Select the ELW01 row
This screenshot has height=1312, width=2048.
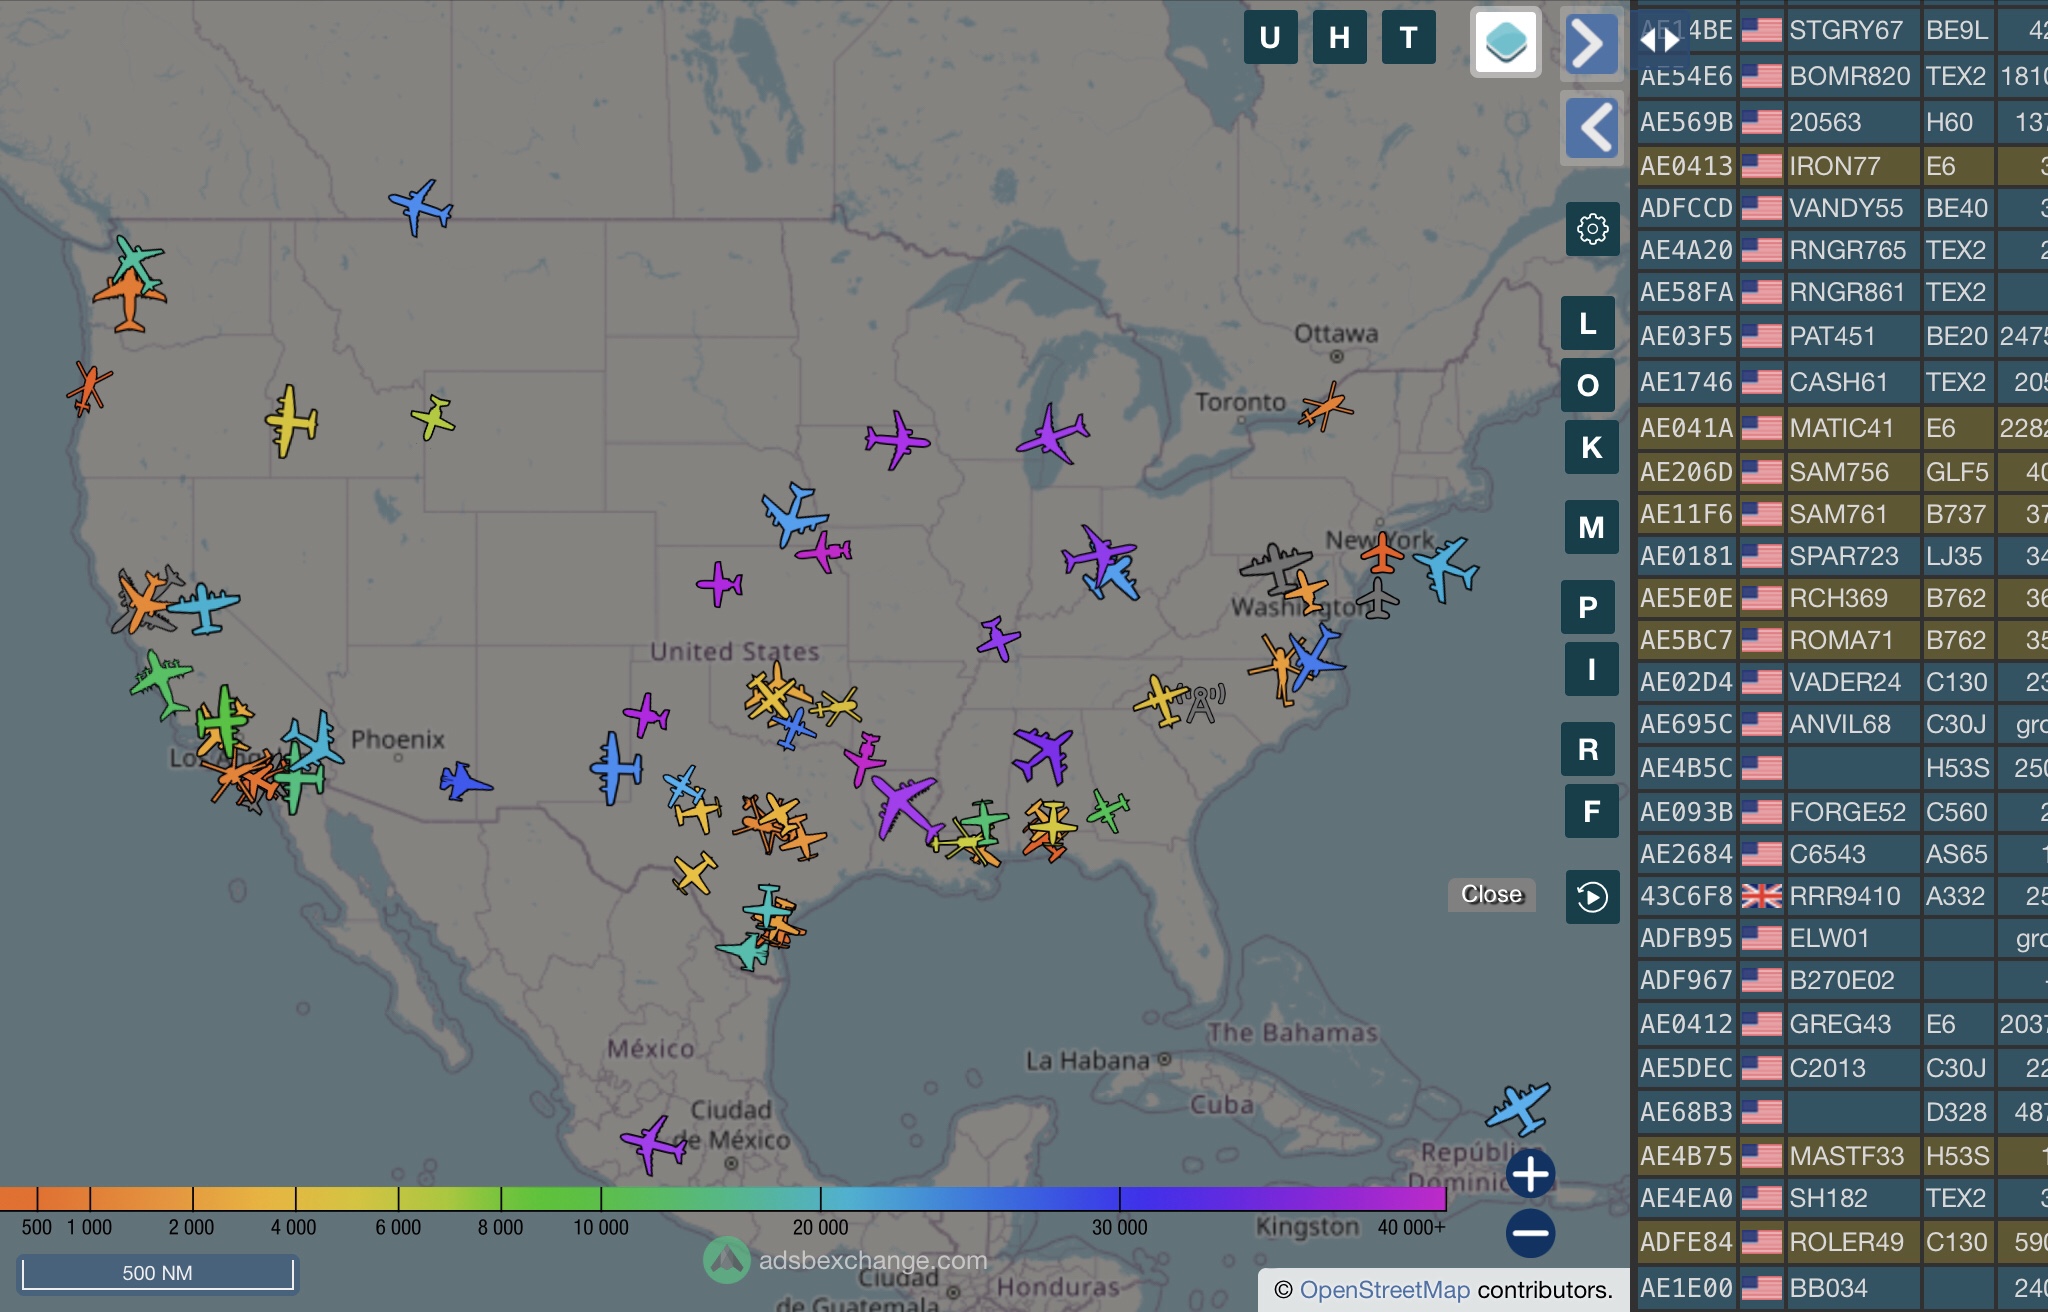click(1842, 938)
